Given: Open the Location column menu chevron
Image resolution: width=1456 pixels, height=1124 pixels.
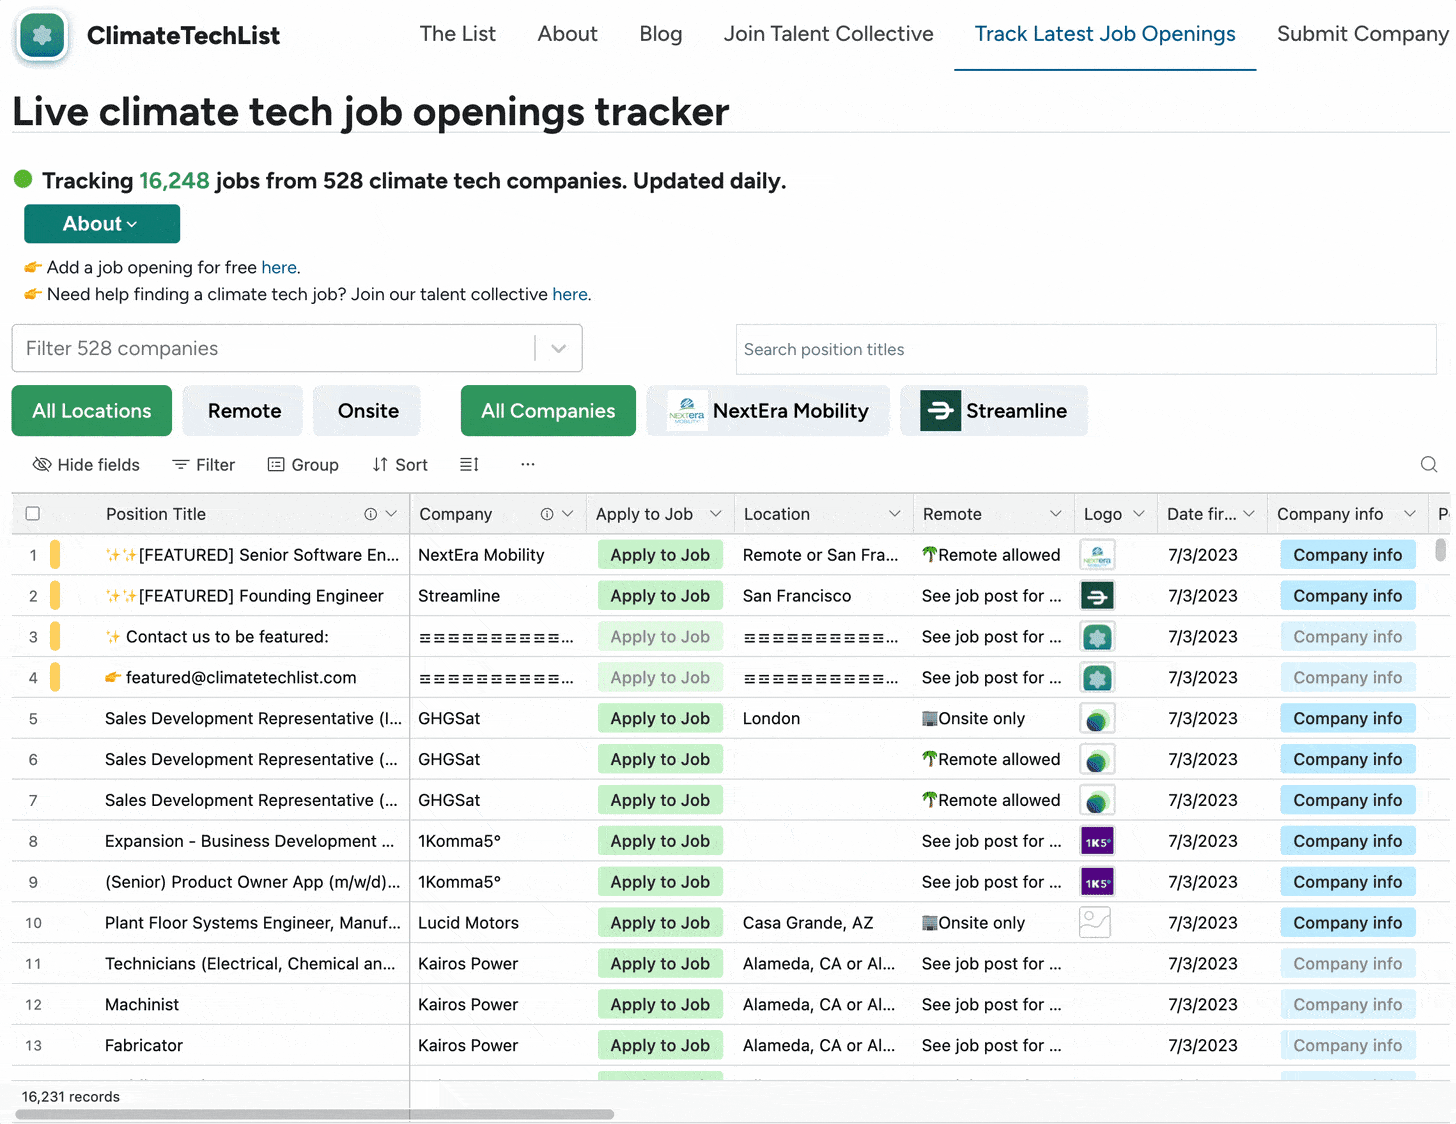Looking at the screenshot, I should (895, 514).
